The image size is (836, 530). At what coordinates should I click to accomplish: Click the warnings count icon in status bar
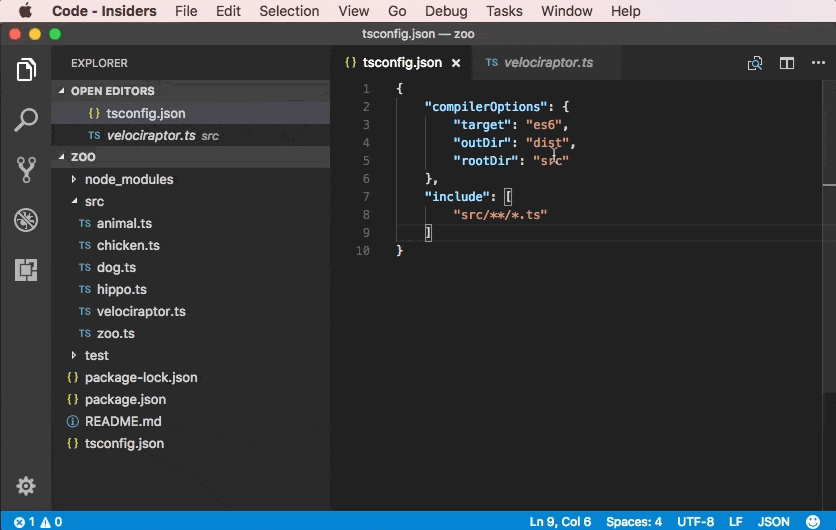click(45, 522)
